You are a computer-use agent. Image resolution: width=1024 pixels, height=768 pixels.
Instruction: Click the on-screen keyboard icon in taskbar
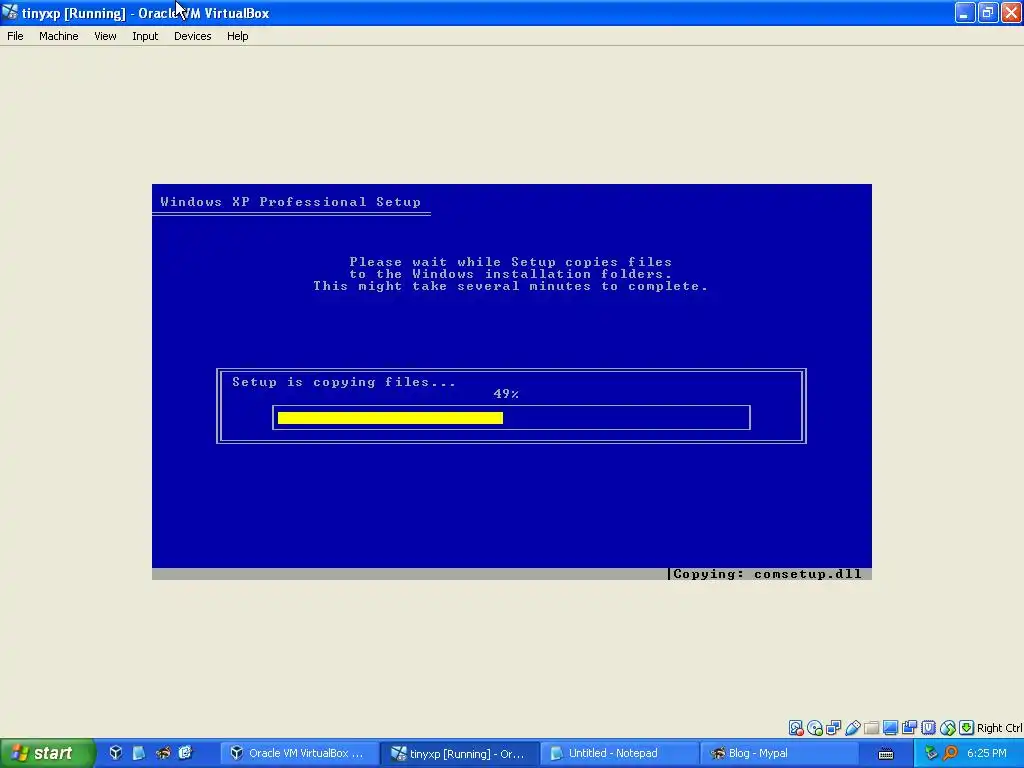886,754
